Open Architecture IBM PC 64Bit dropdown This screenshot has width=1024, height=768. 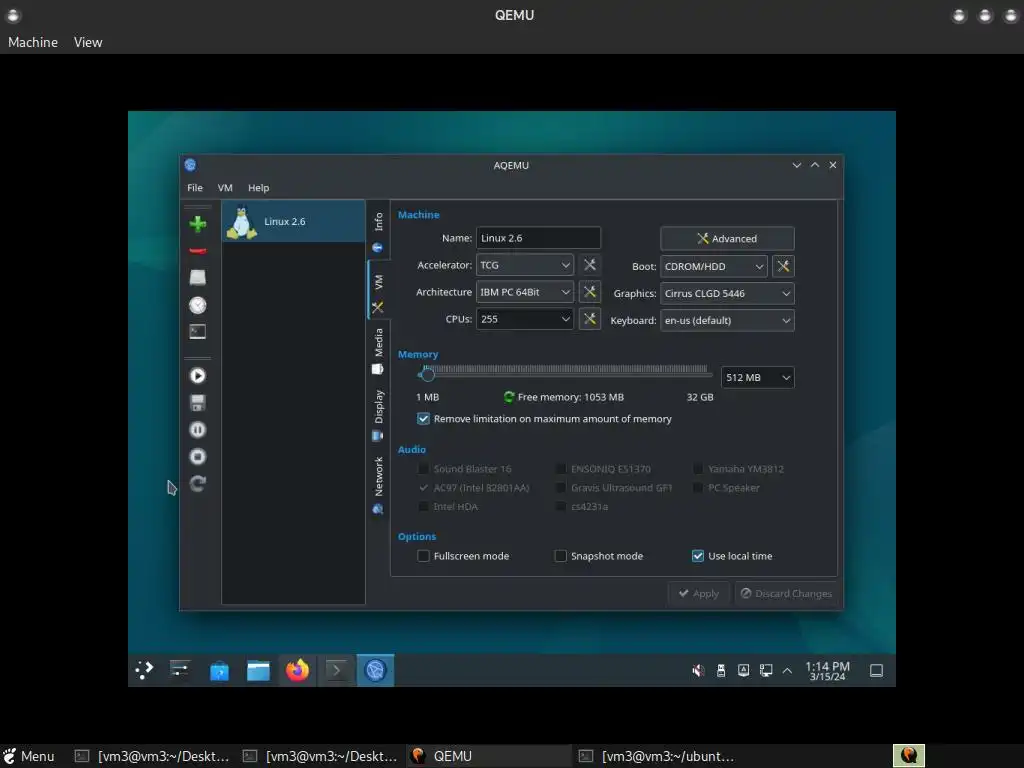[x=525, y=292]
